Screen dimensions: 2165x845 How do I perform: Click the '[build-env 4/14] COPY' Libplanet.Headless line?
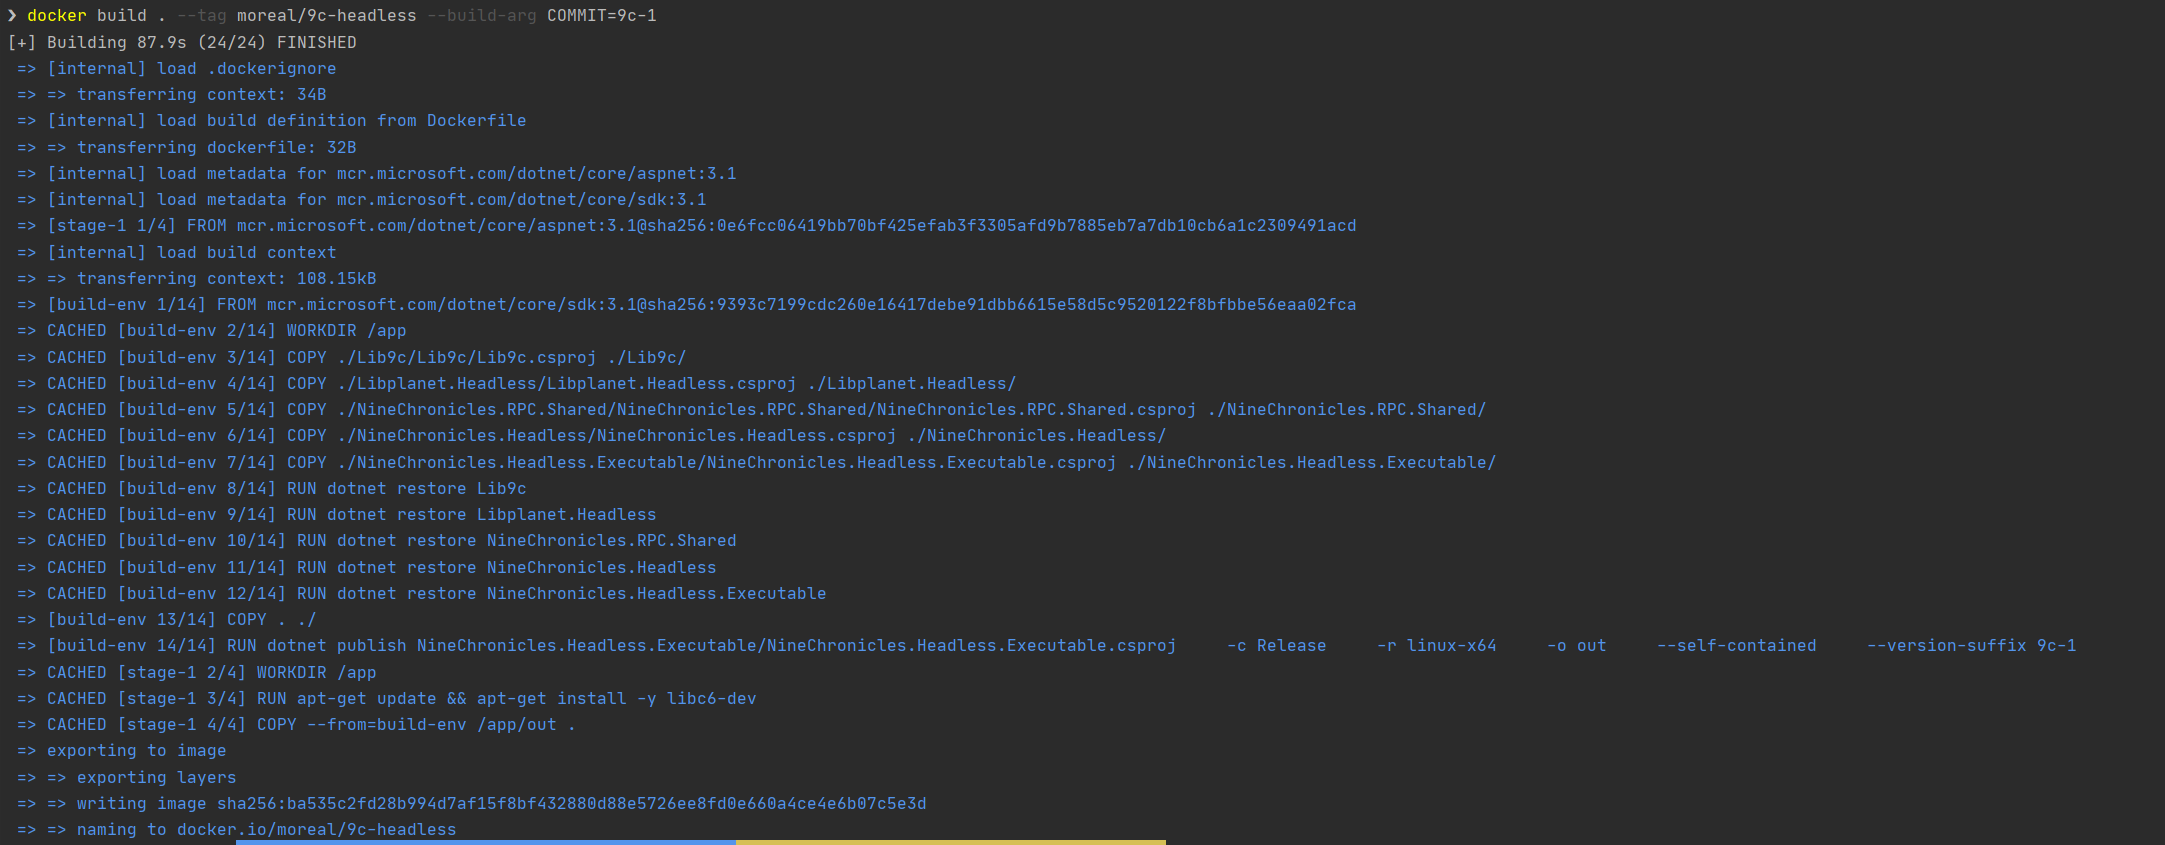pos(517,383)
